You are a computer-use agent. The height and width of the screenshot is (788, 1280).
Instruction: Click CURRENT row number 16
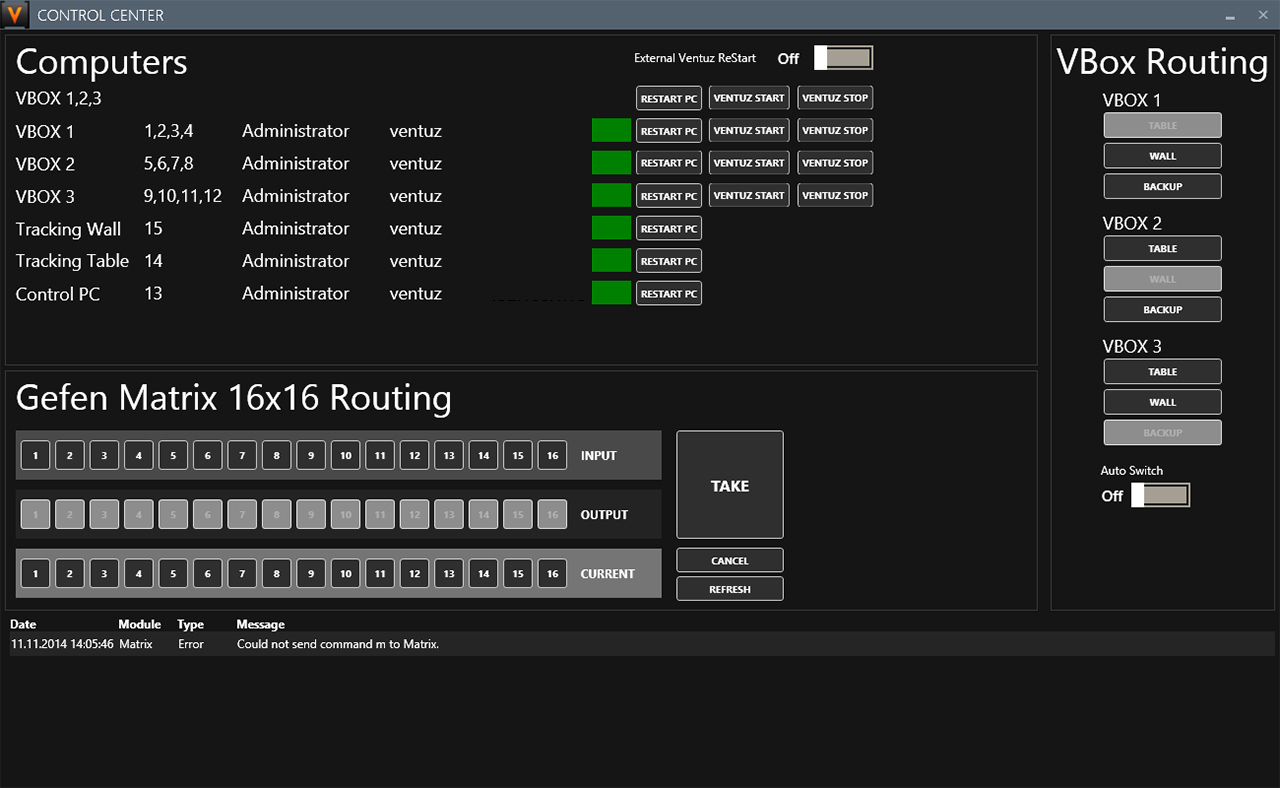552,573
